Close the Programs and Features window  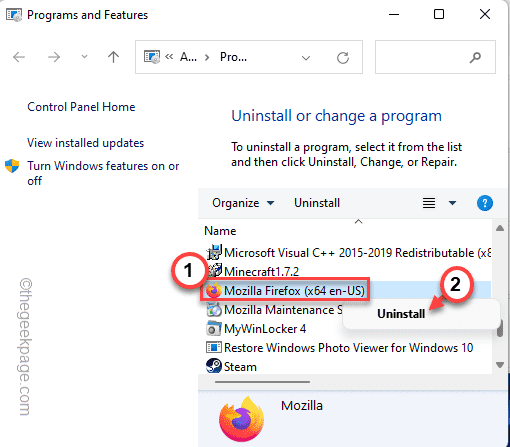pos(485,14)
